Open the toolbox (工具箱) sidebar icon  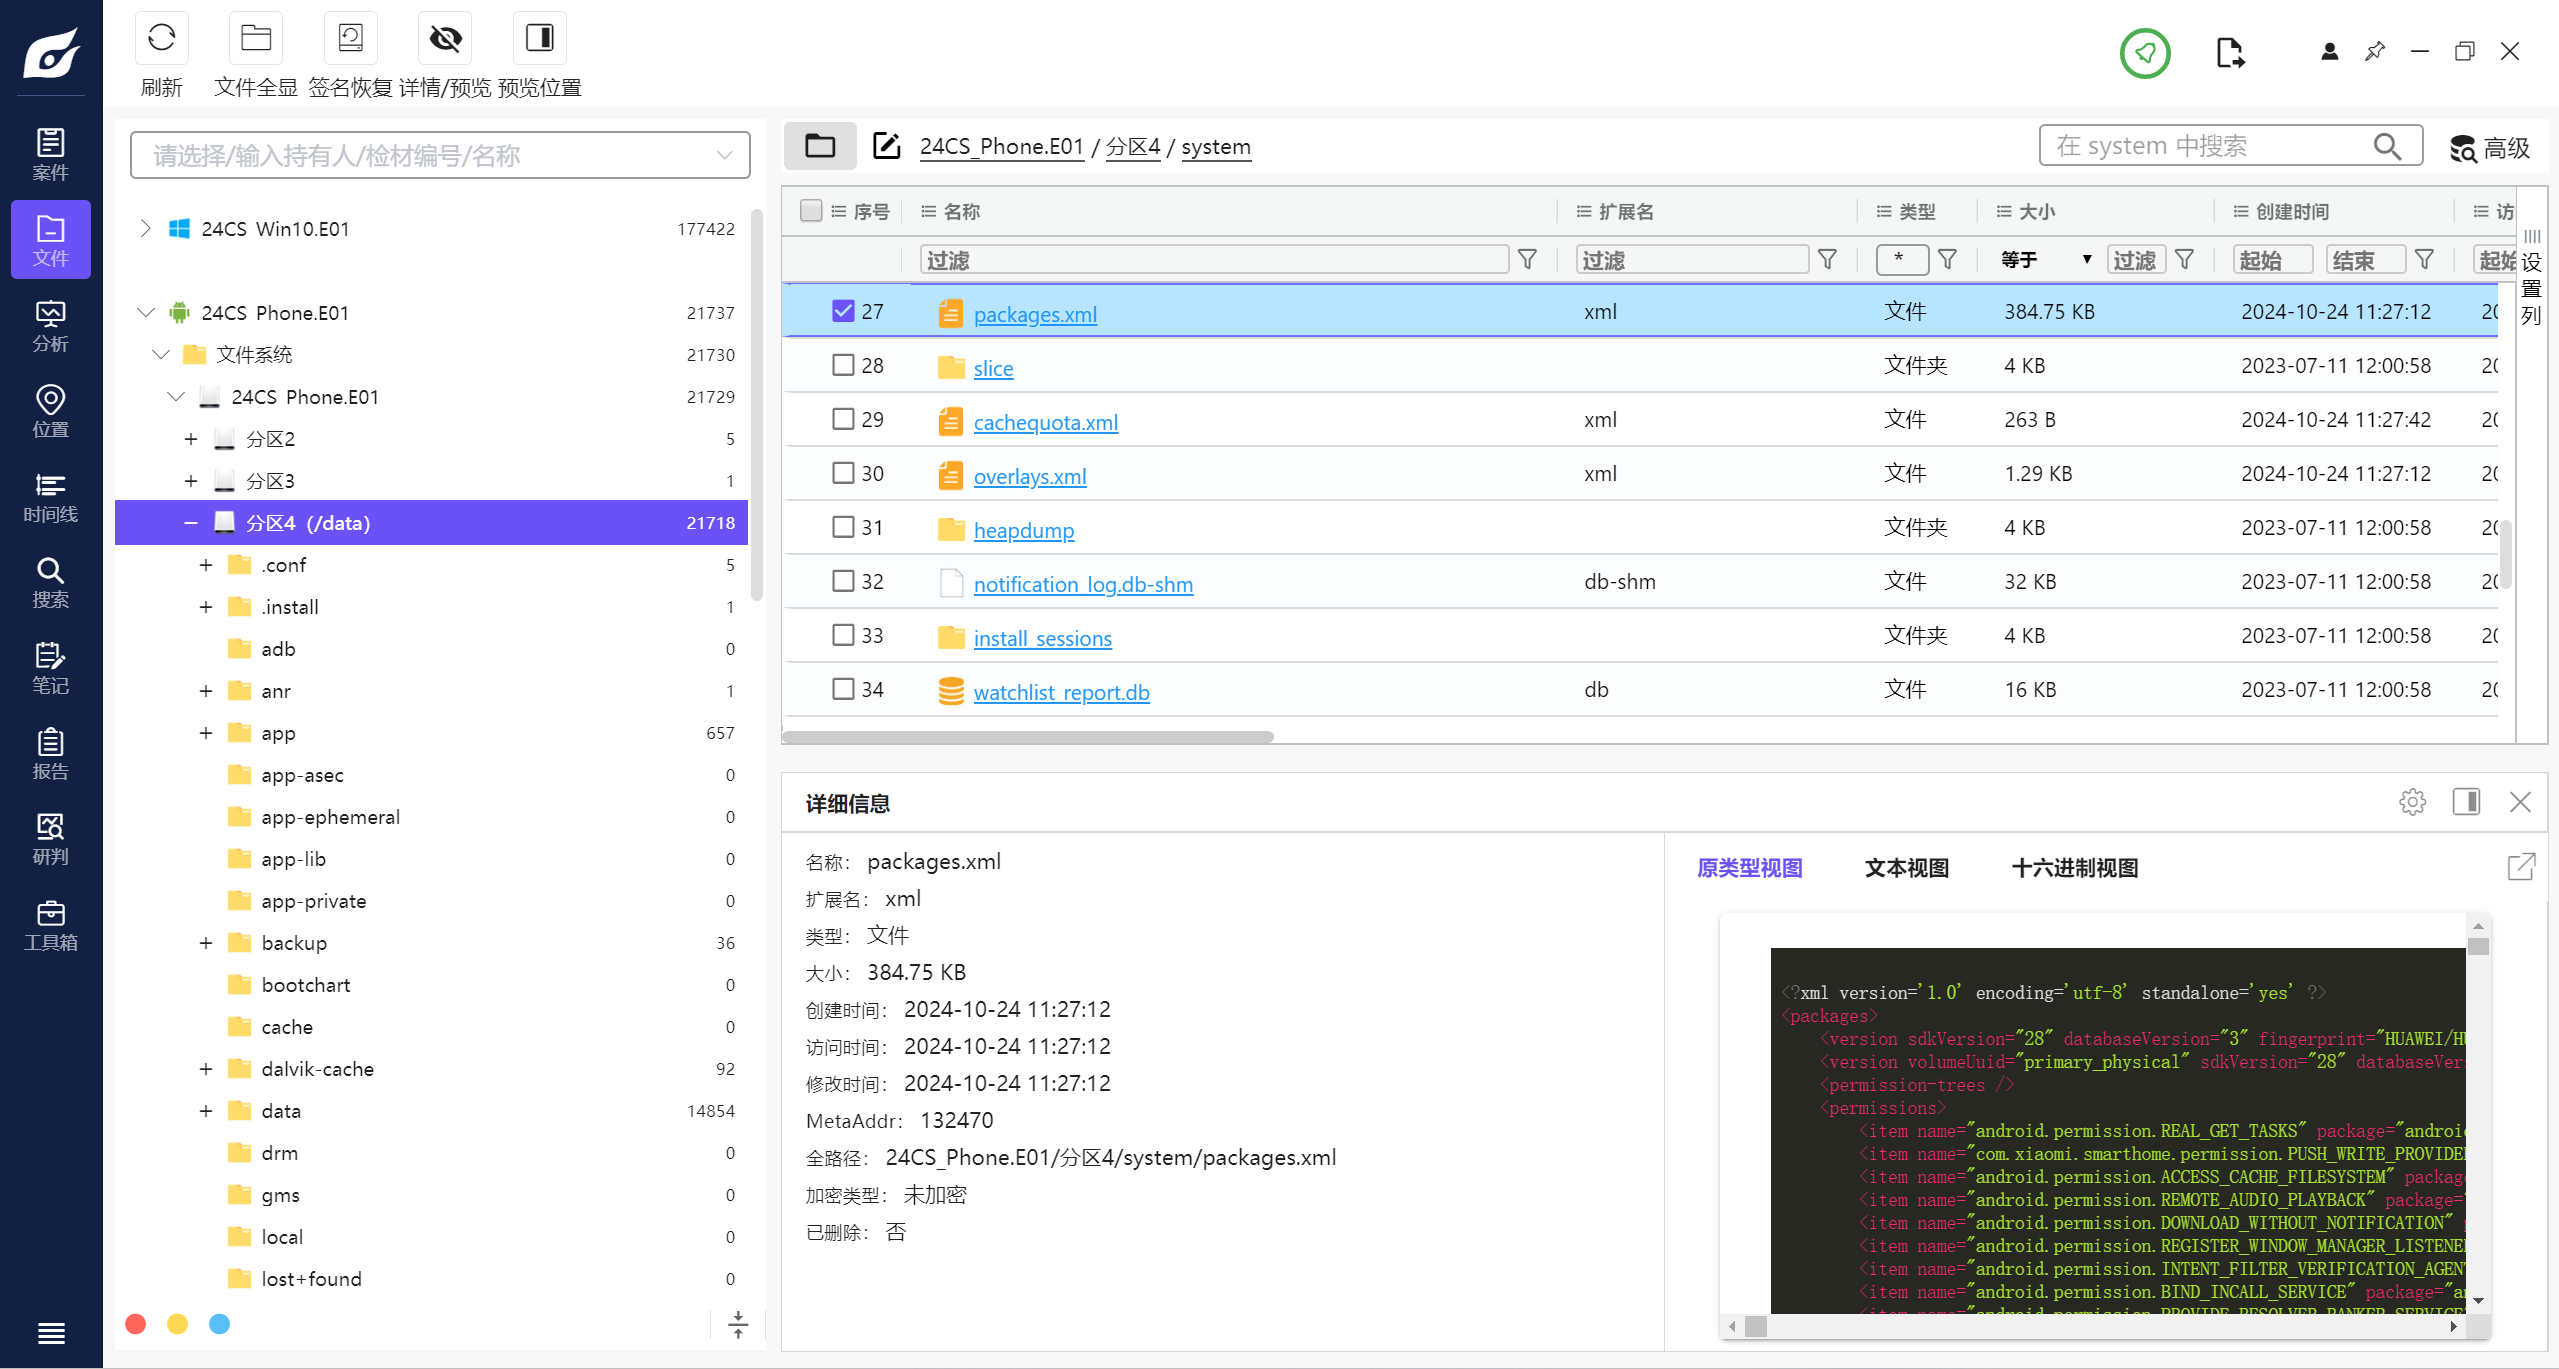[x=50, y=926]
